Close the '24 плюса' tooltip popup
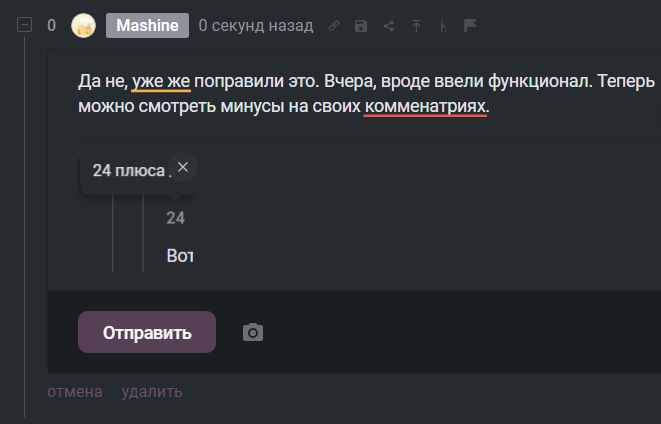The image size is (661, 424). (182, 167)
